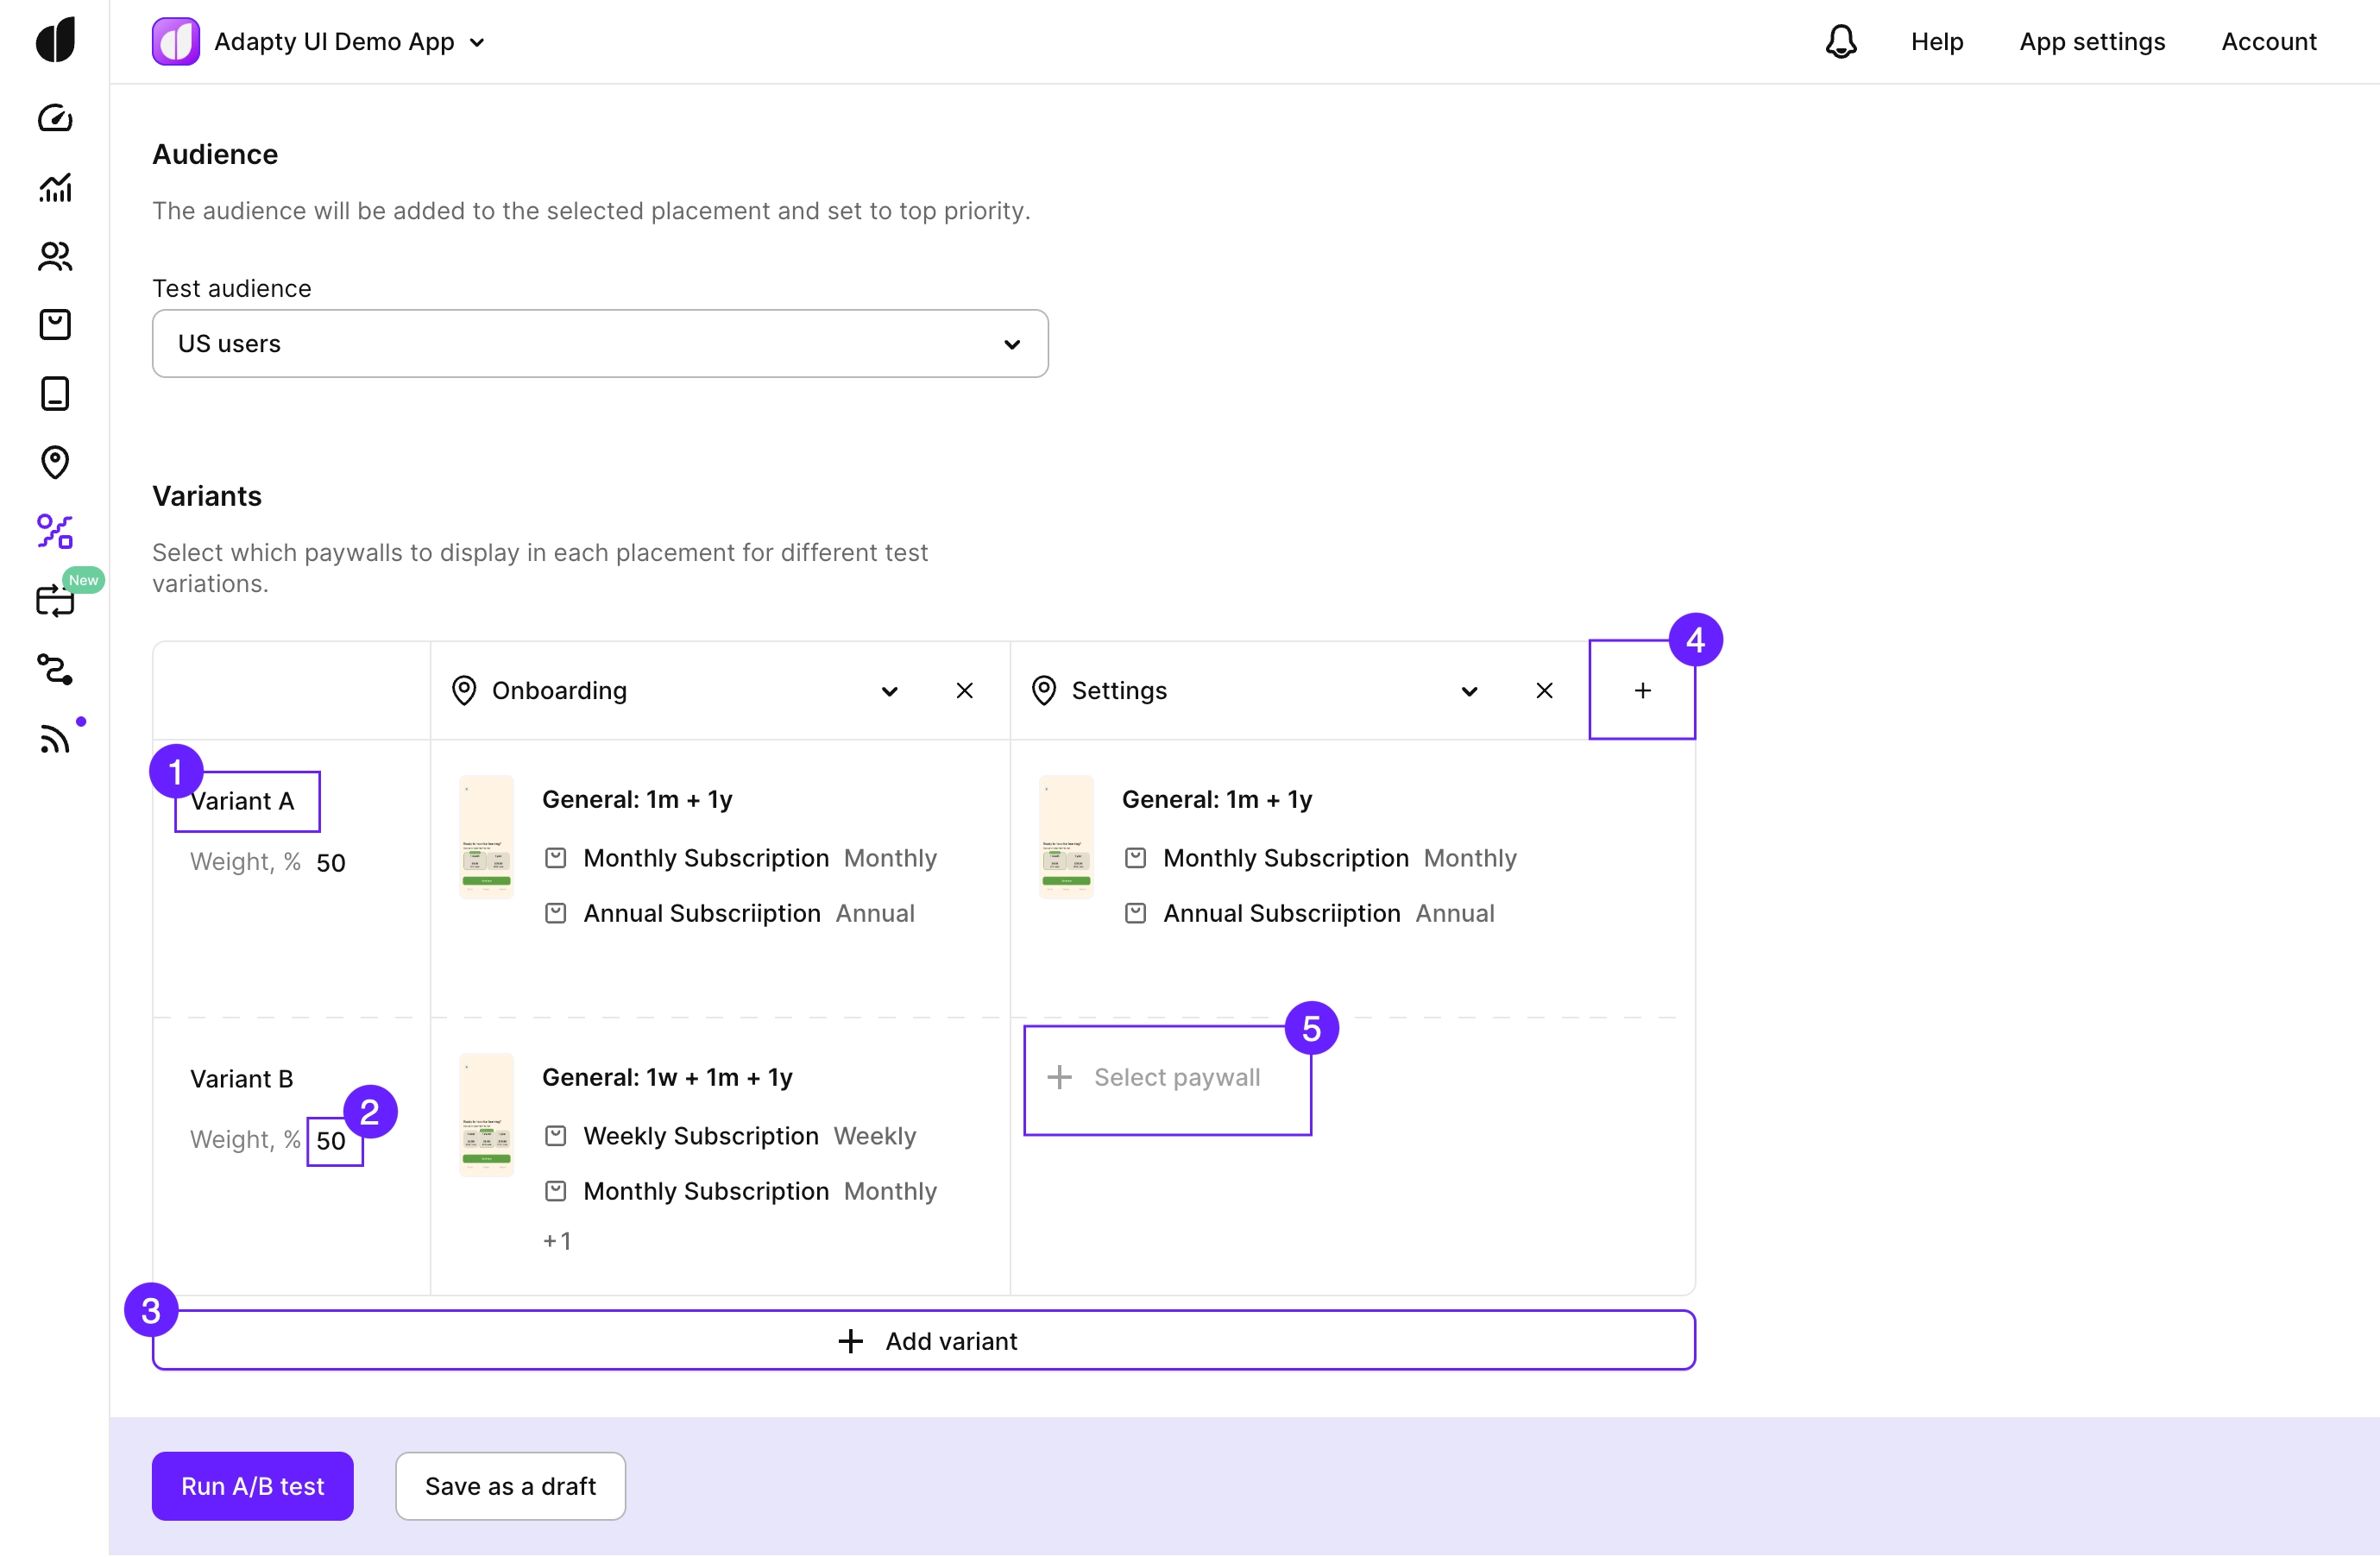Open the Help menu item
This screenshot has height=1557, width=2380.
point(1936,41)
